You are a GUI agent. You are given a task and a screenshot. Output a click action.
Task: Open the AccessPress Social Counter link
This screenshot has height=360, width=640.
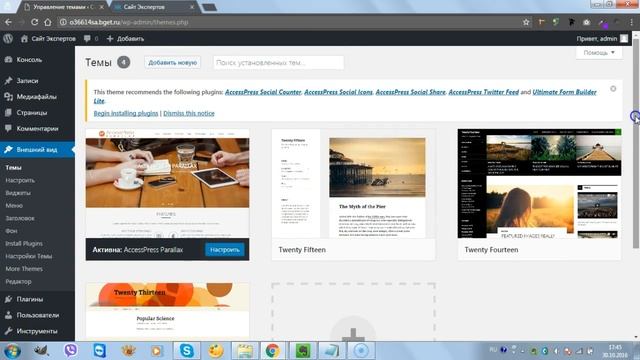pos(263,92)
